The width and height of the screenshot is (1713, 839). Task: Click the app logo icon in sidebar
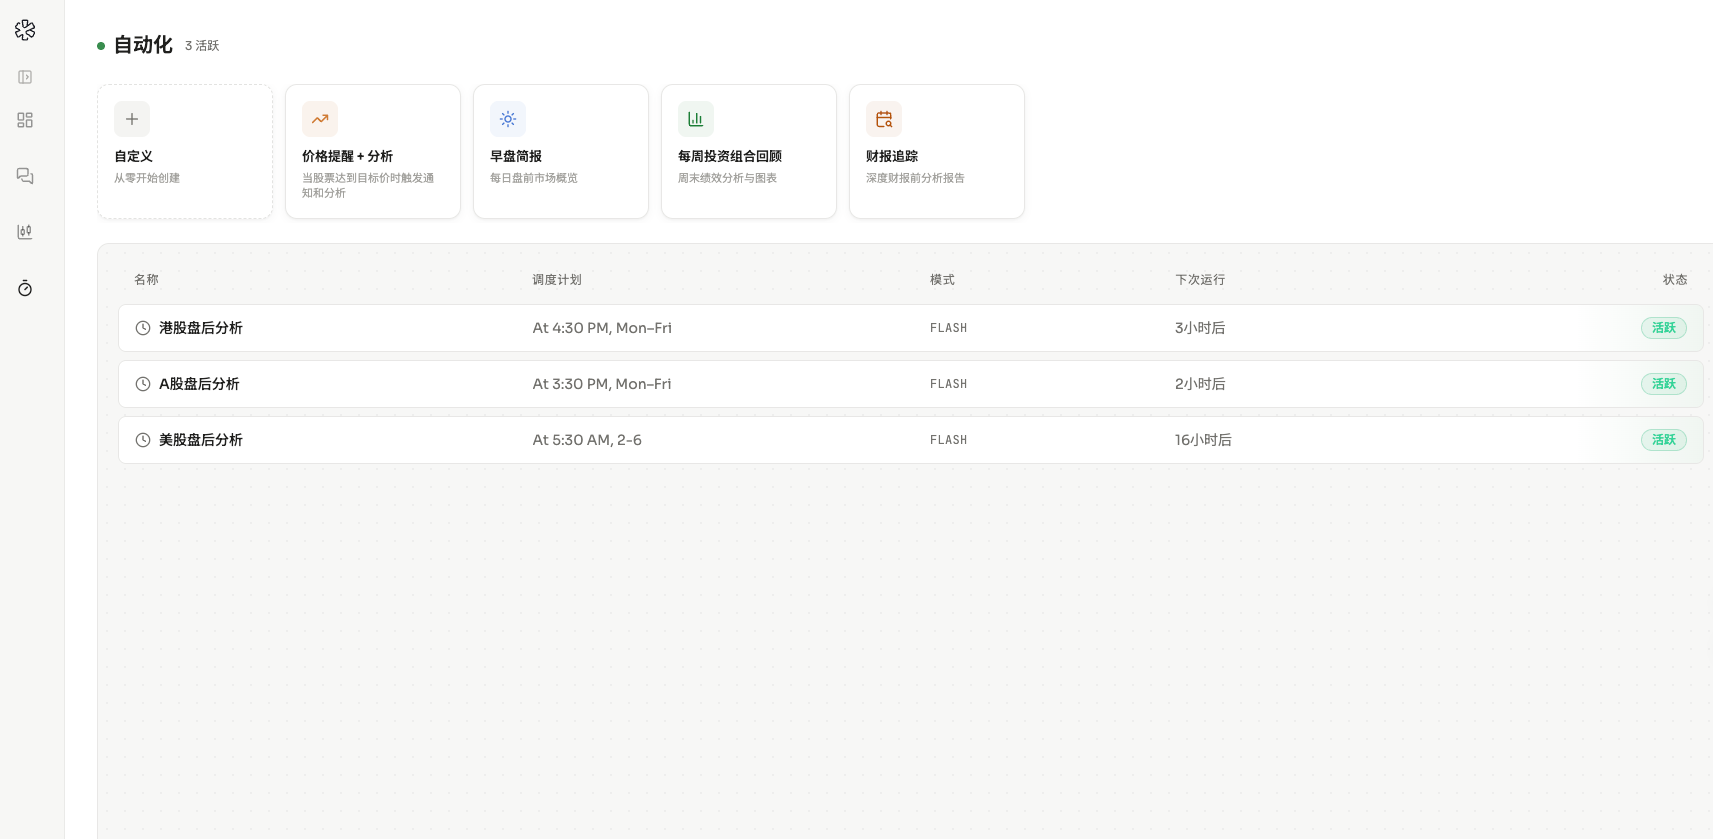(25, 30)
